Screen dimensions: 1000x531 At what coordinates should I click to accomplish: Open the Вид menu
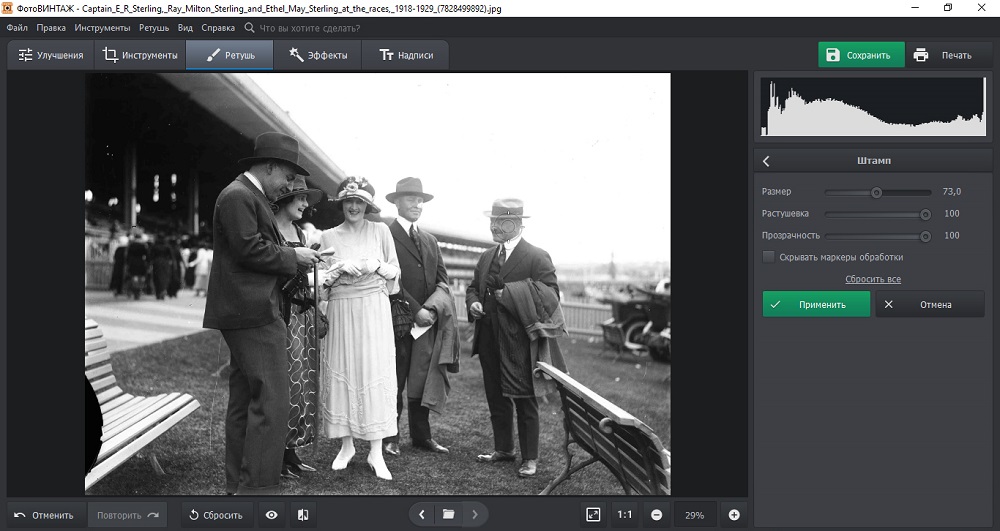coord(185,28)
